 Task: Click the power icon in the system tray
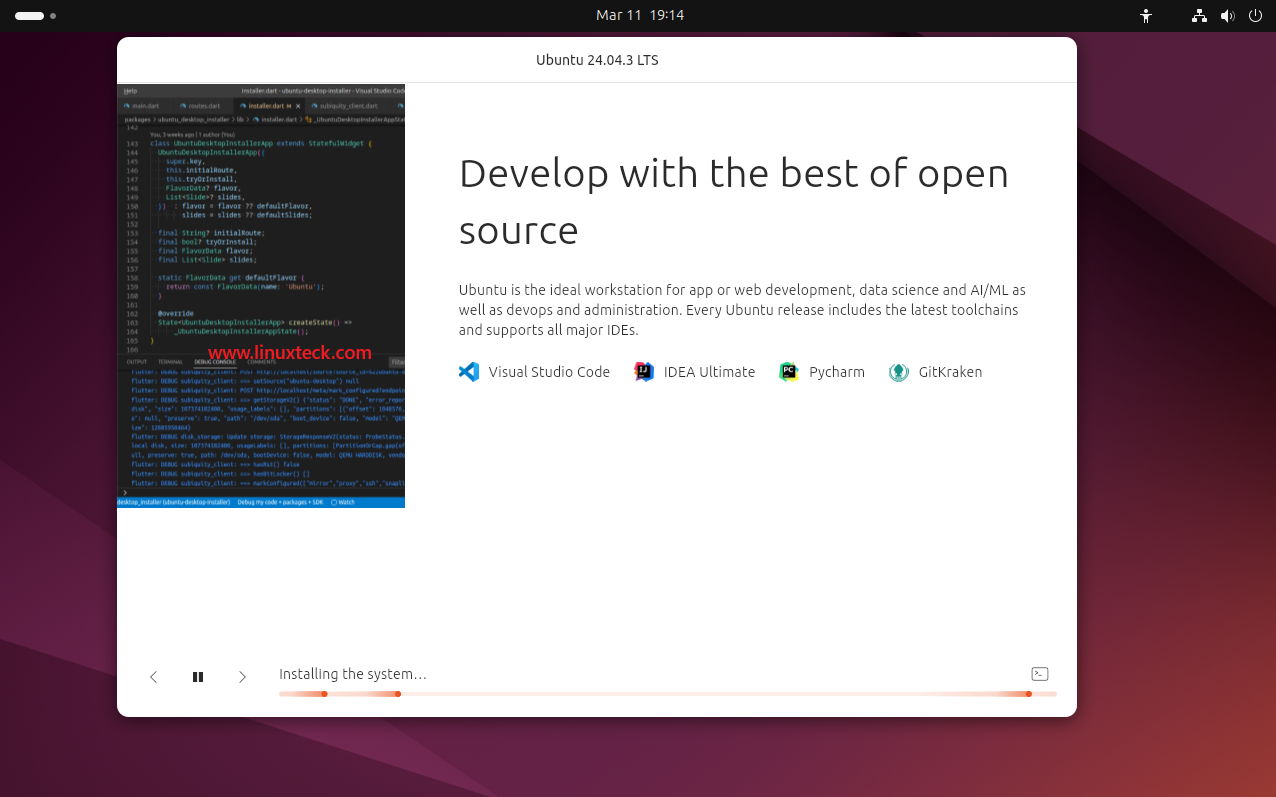(1255, 15)
